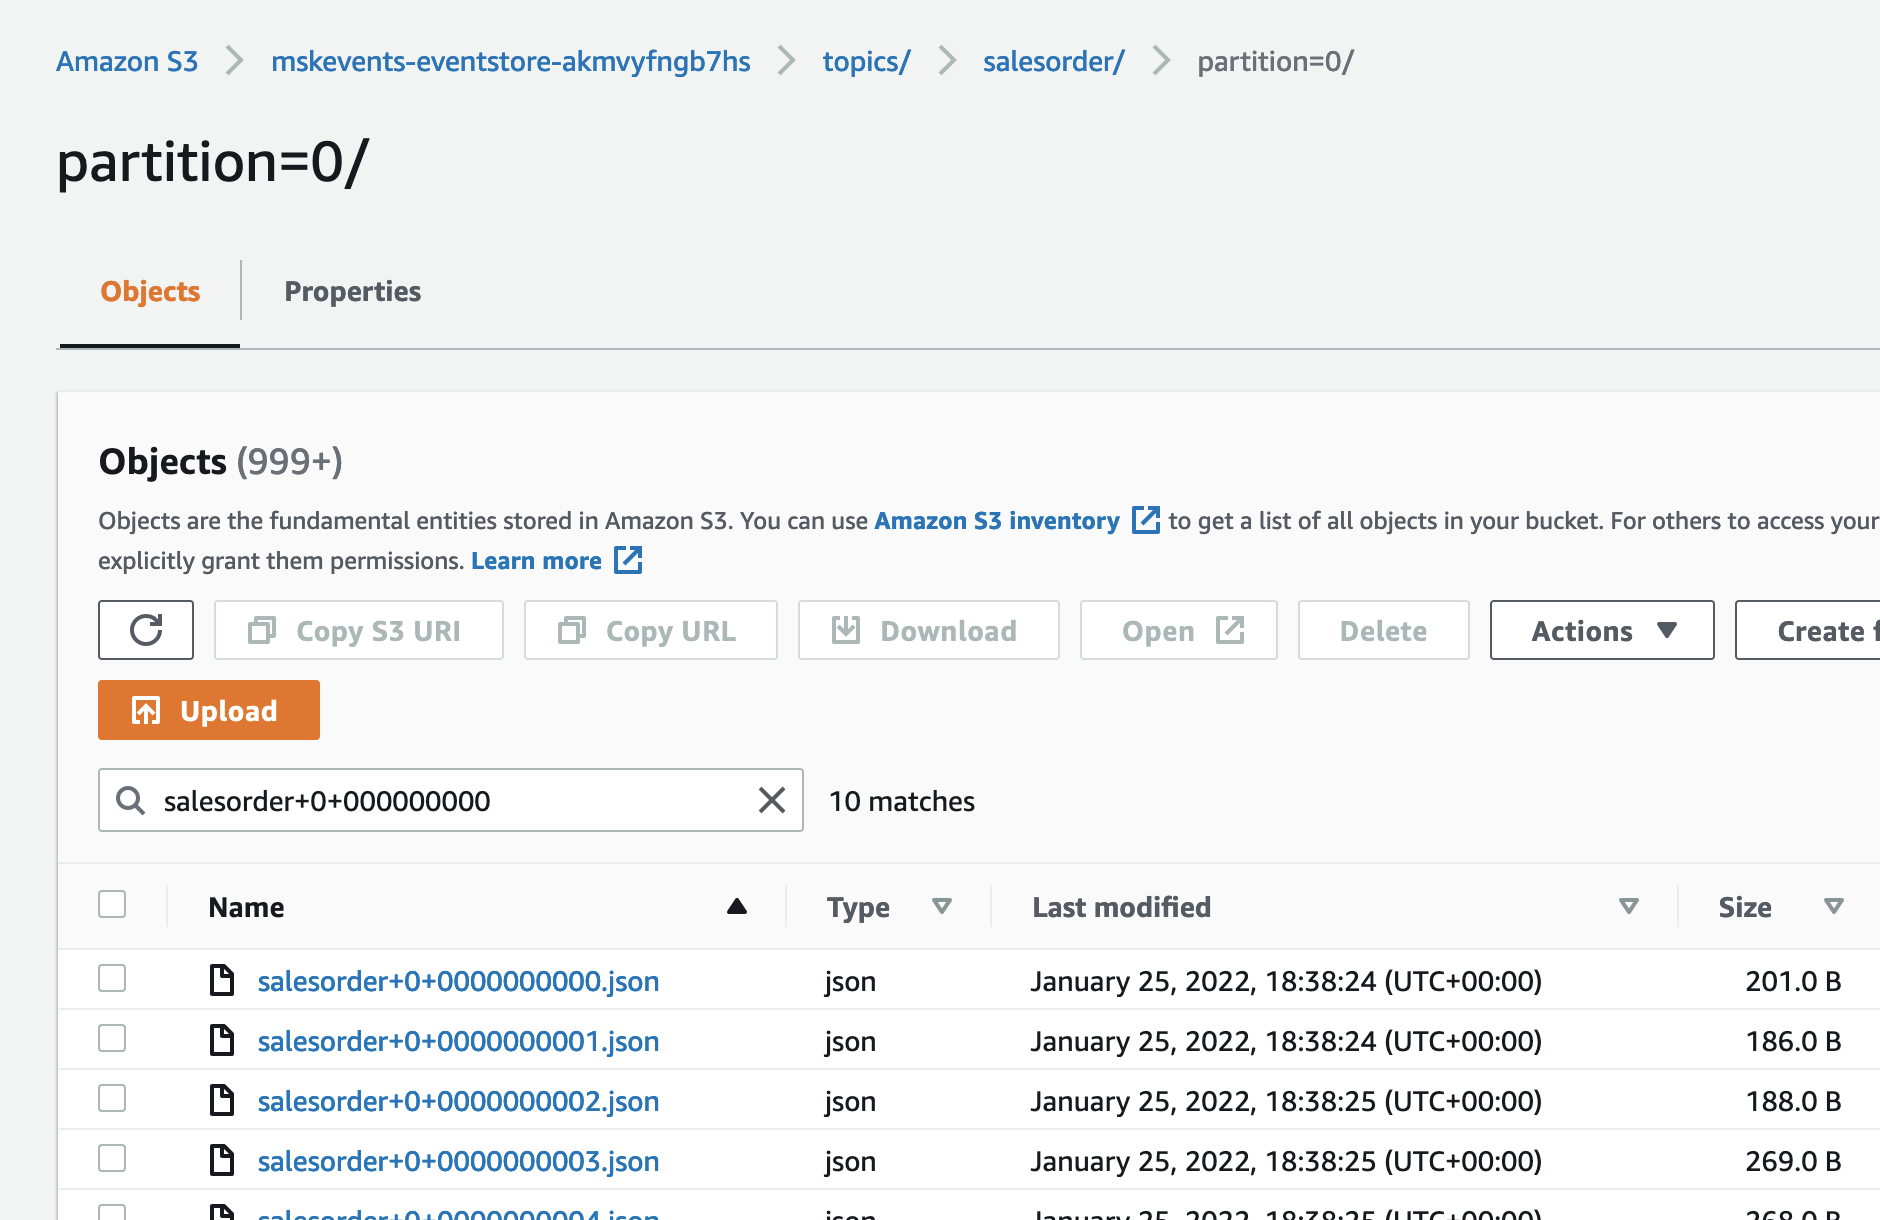Focus the object prefix search field
The image size is (1880, 1220).
click(451, 800)
